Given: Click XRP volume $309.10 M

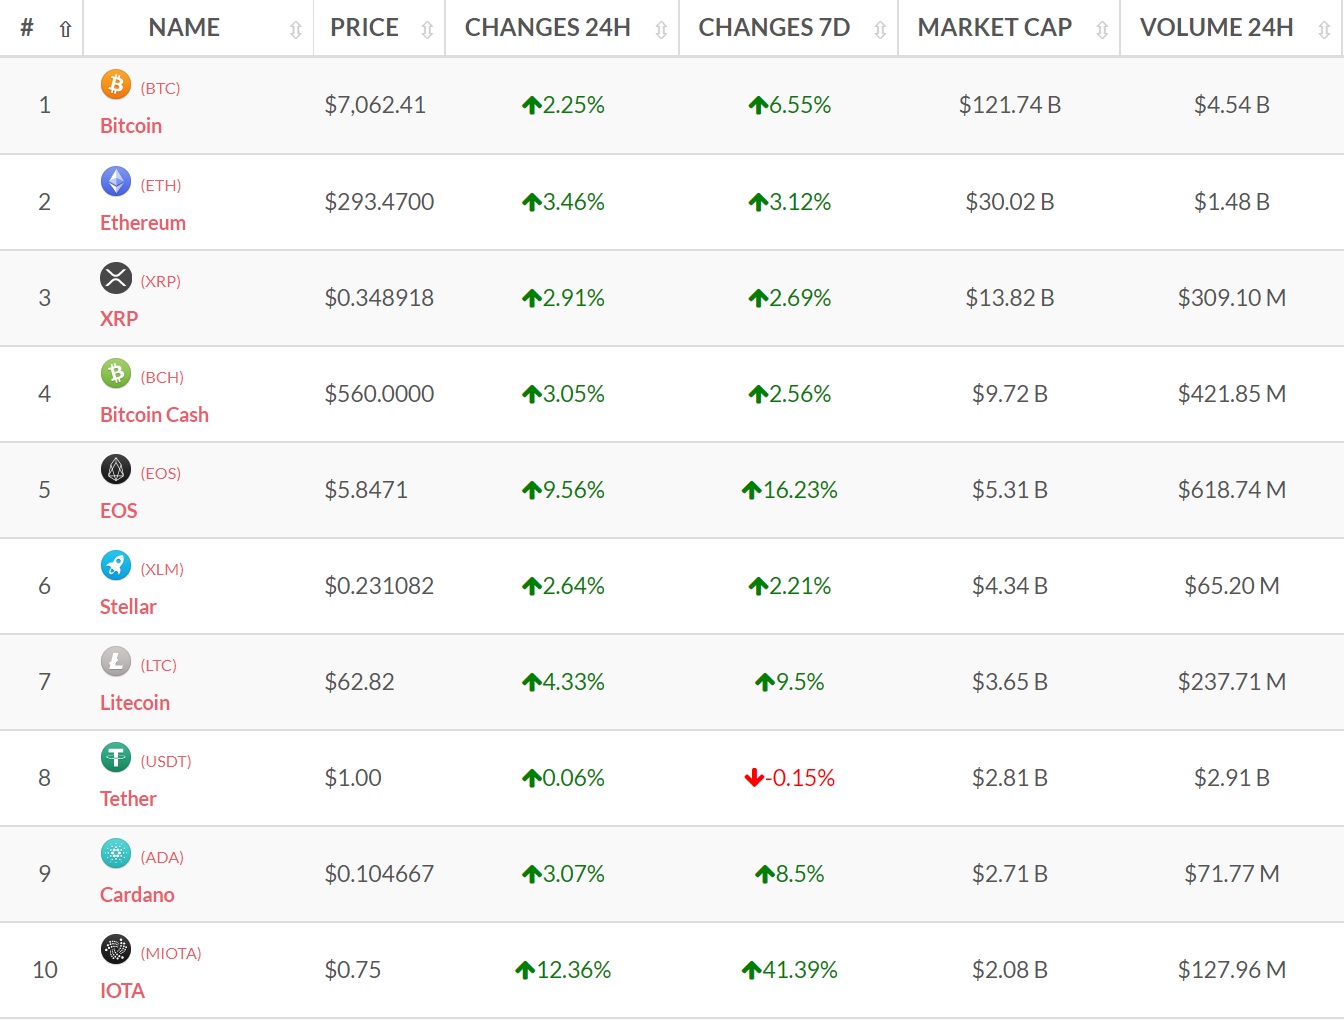Looking at the screenshot, I should click(1232, 298).
